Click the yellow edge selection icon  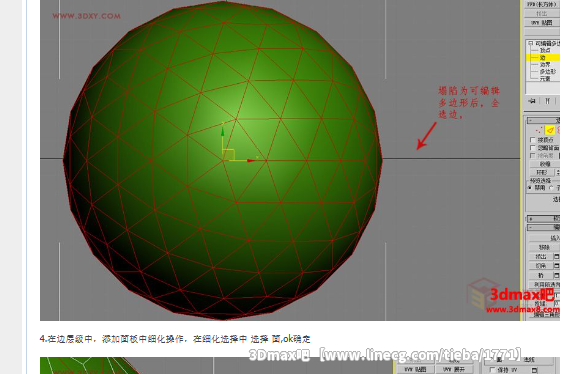click(550, 130)
